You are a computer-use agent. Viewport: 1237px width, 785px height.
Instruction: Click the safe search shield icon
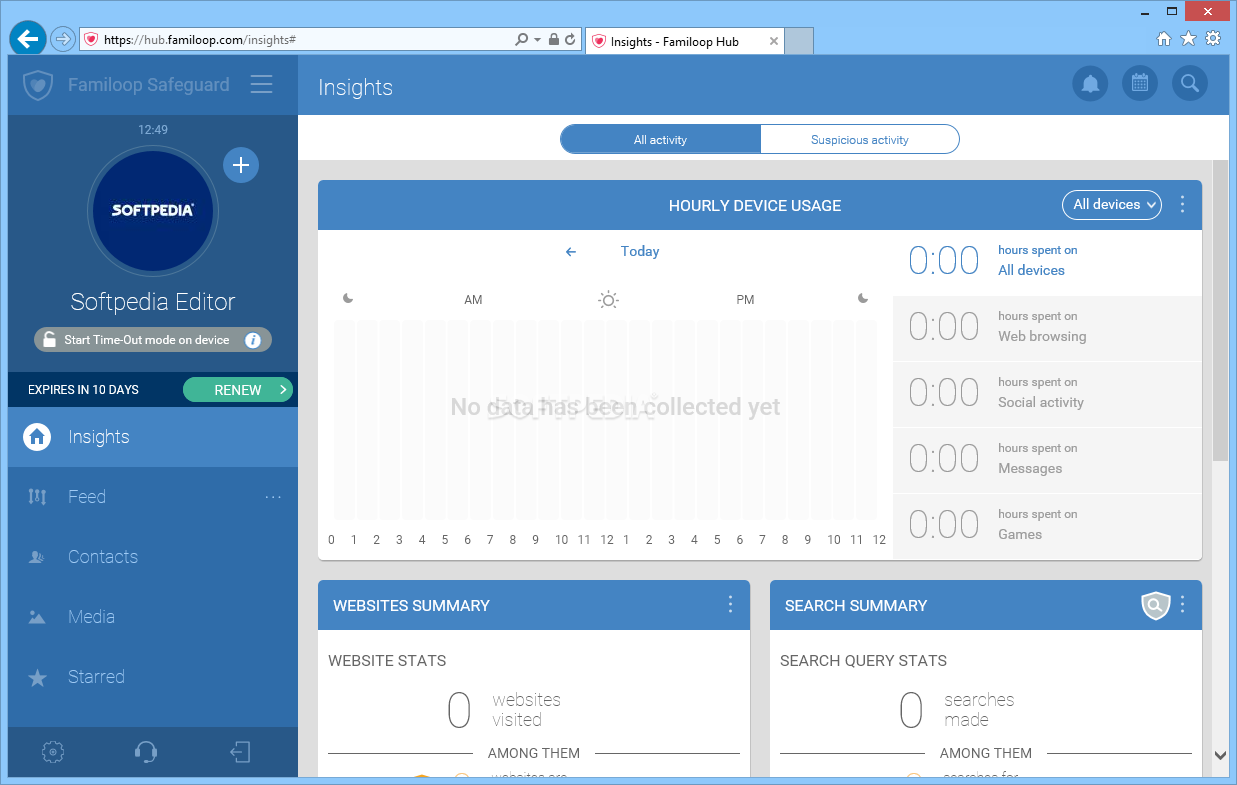click(x=1155, y=605)
